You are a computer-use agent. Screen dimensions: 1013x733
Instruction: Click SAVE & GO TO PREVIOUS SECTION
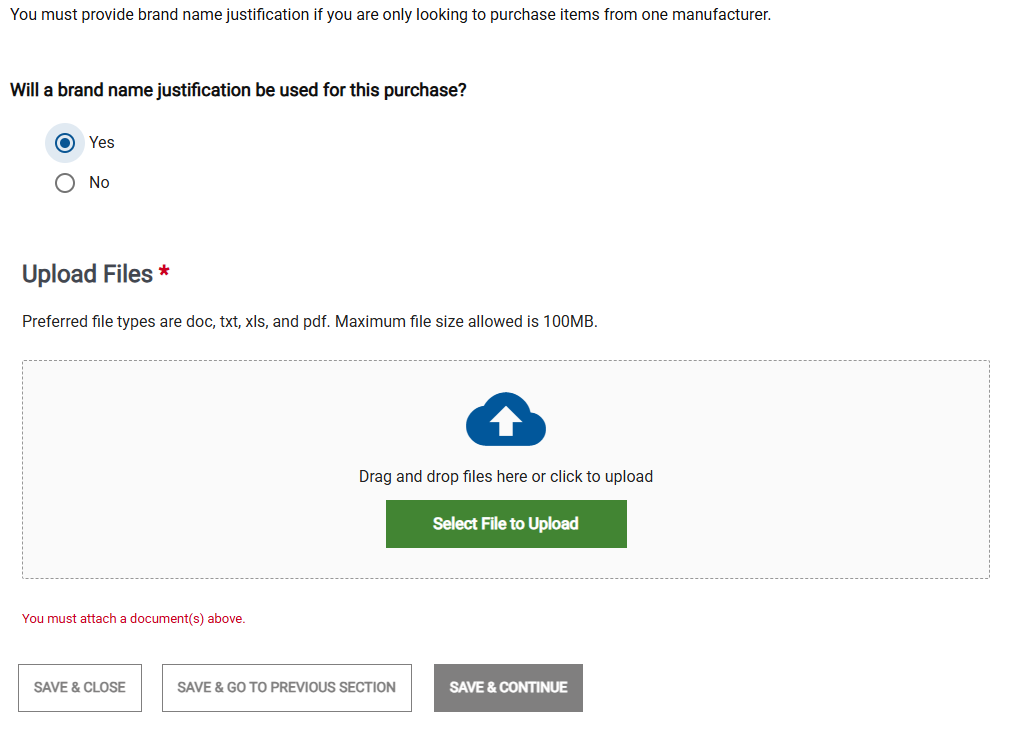286,687
